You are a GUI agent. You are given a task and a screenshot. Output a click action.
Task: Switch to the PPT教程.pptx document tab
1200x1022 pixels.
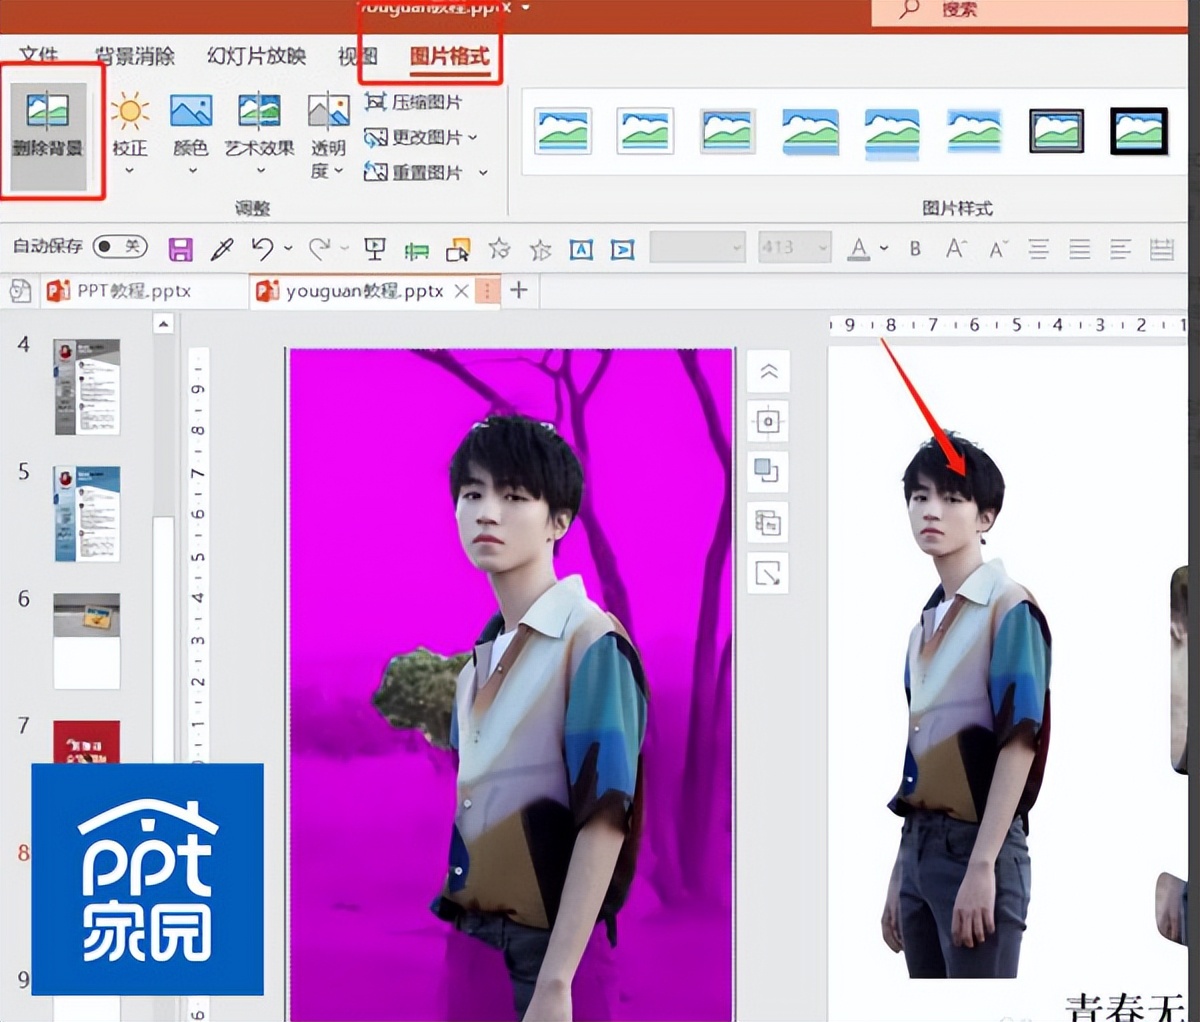pos(133,291)
